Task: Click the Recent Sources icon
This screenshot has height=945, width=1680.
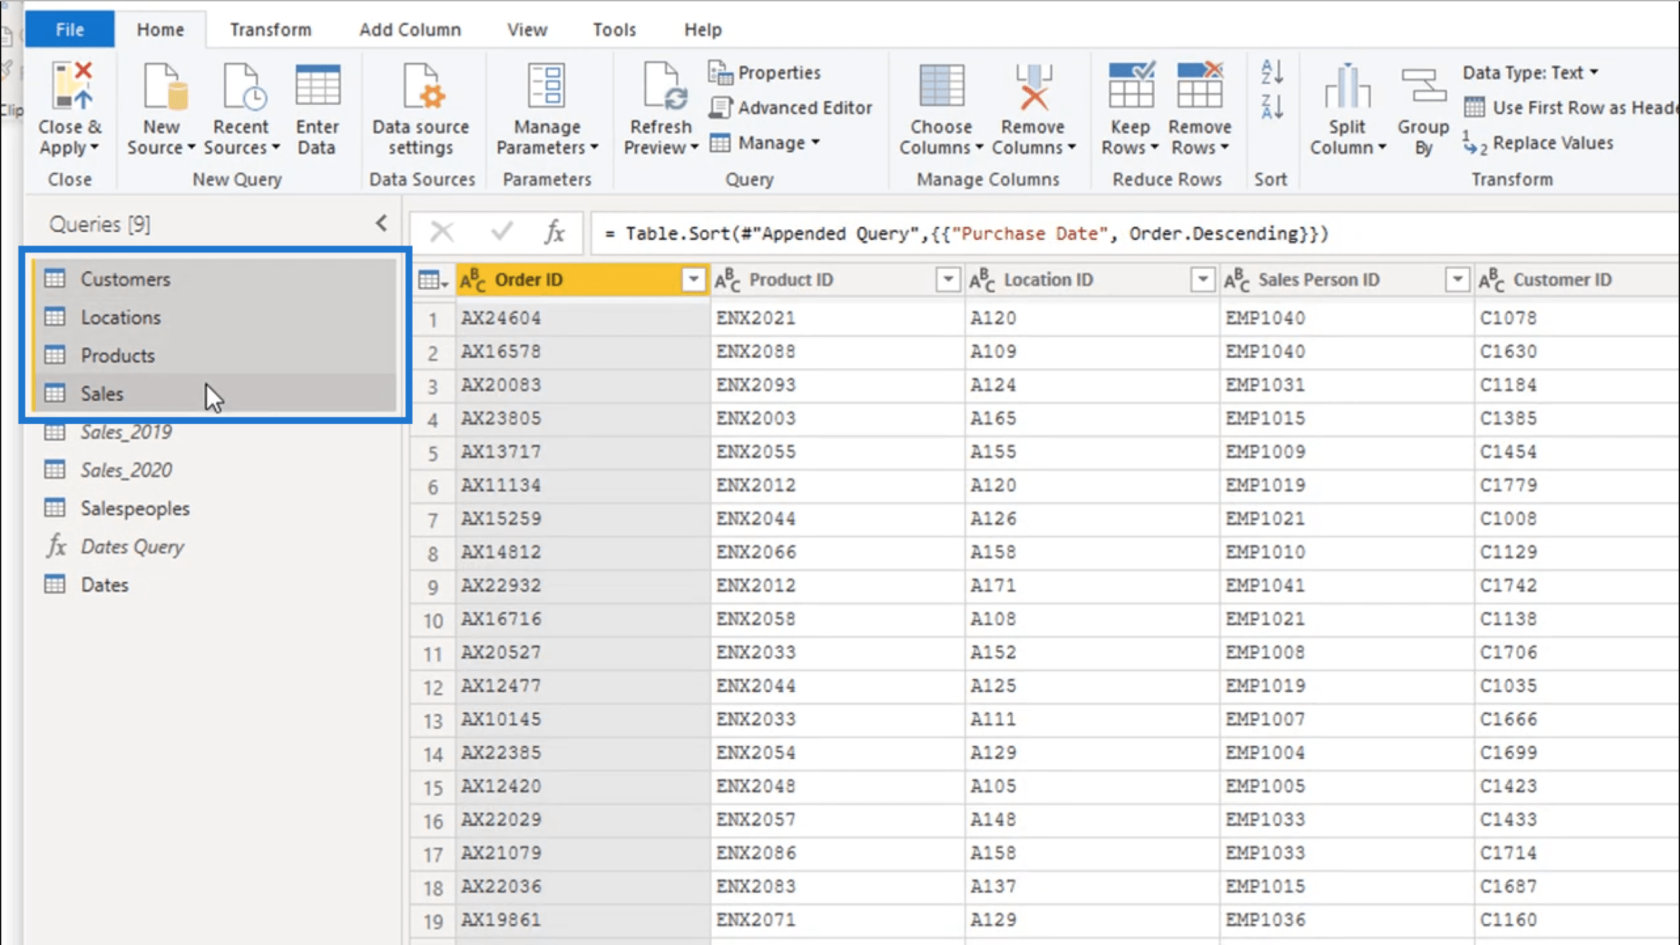Action: coord(243,86)
